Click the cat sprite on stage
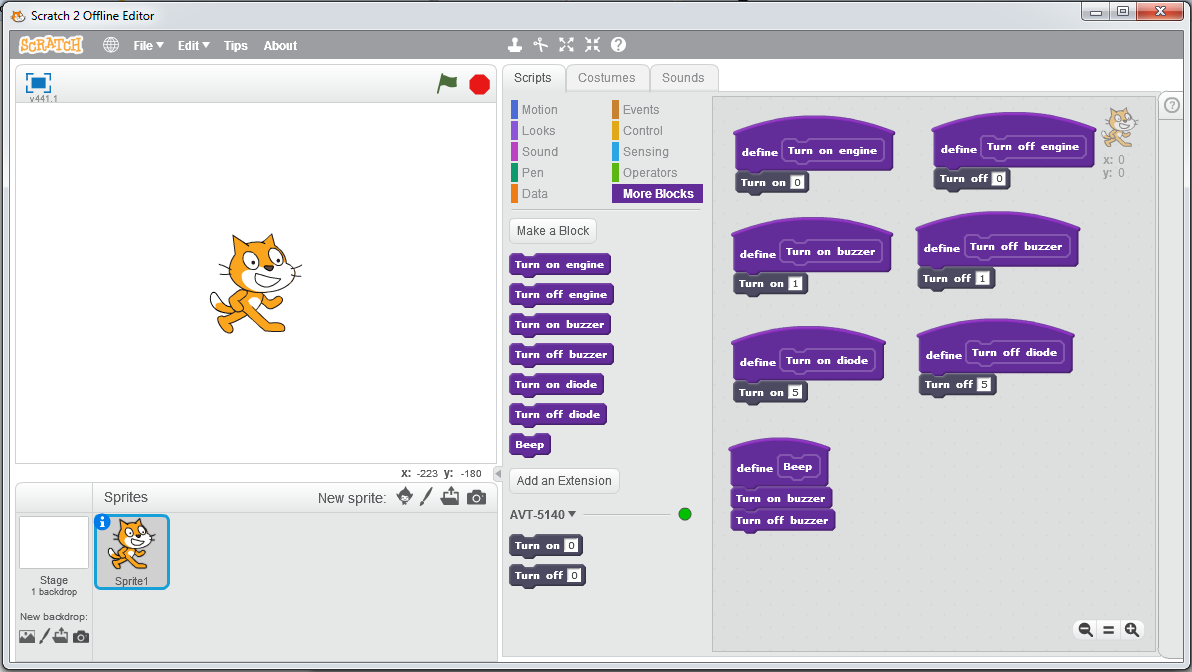Screen dimensions: 1192x672 255,283
